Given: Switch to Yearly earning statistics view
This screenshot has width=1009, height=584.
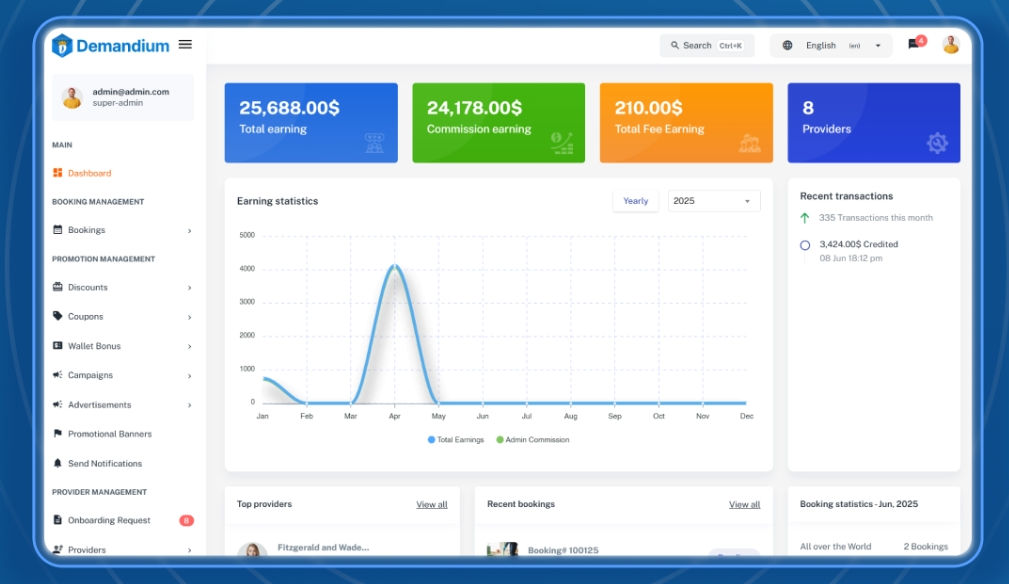Looking at the screenshot, I should (635, 201).
